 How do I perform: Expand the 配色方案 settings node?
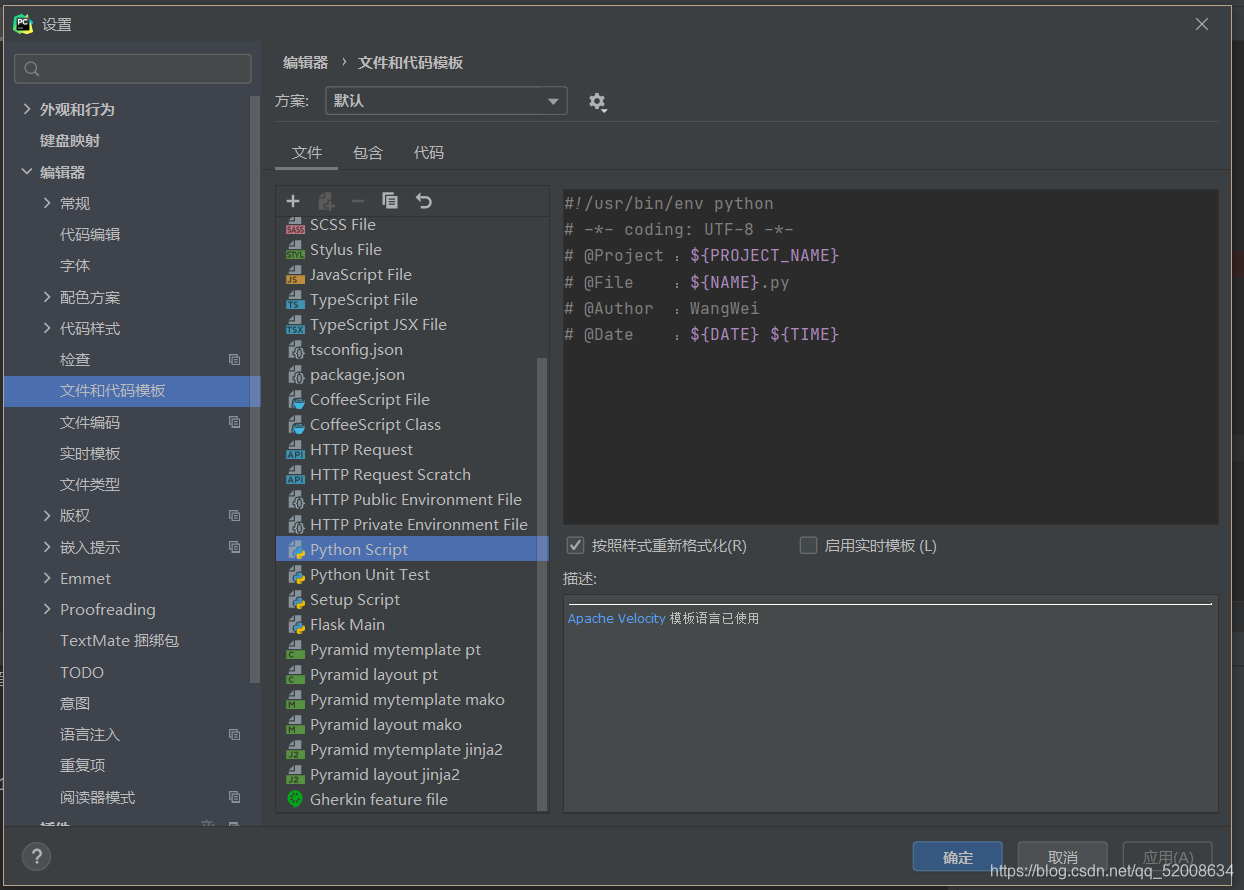coord(47,297)
